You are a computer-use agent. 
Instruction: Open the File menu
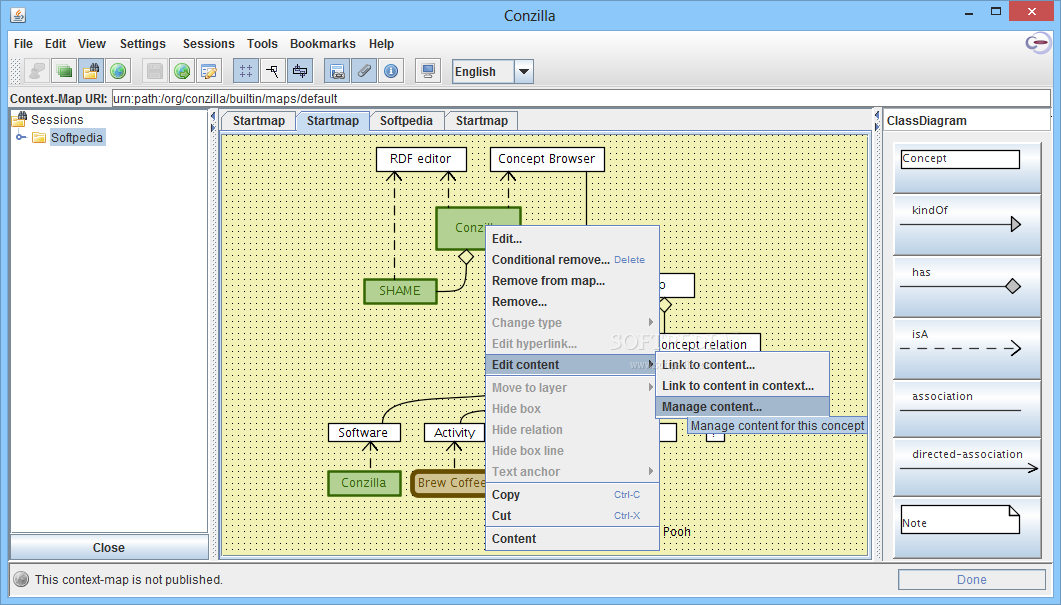(x=23, y=43)
